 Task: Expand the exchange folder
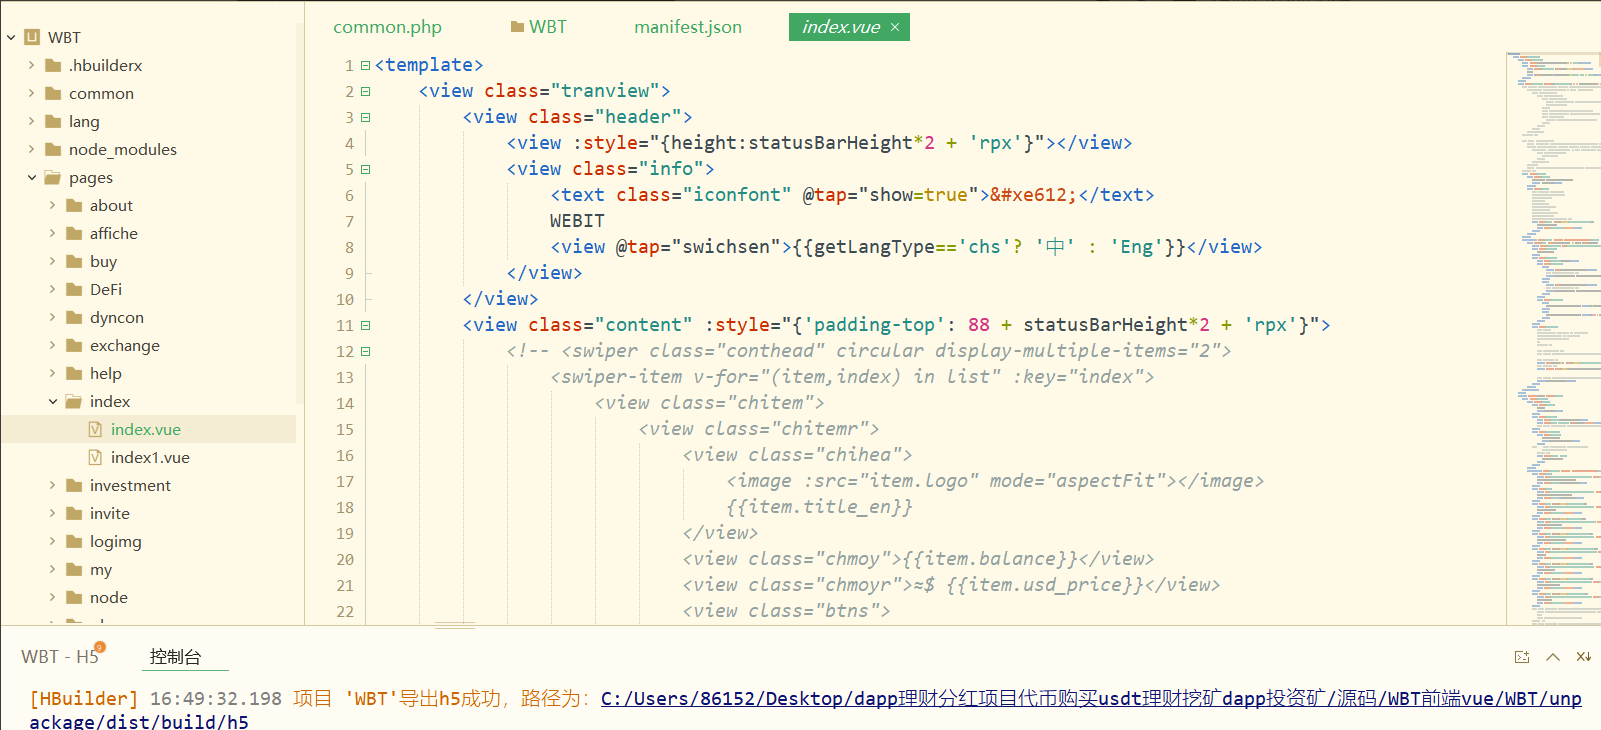(53, 345)
